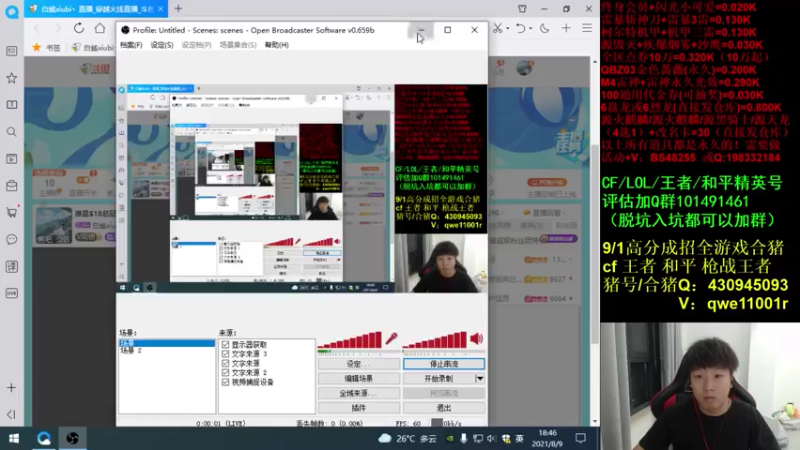800x450 pixels.
Task: Expand the dropdown next to the scissors icon
Action: (508, 29)
